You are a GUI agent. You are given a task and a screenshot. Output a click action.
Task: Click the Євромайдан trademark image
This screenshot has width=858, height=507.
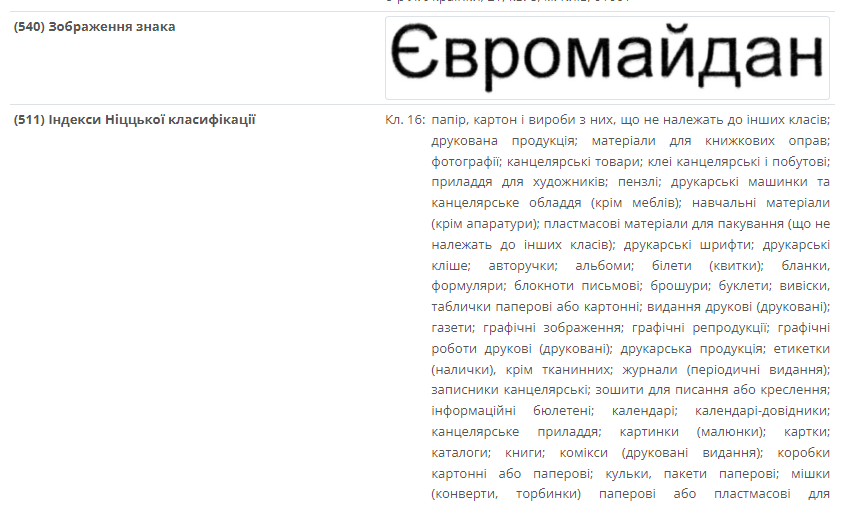pyautogui.click(x=607, y=57)
